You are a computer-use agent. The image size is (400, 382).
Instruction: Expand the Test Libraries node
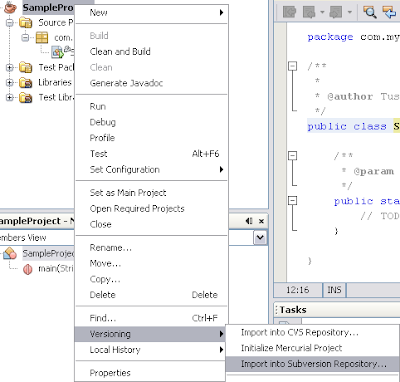(10, 97)
